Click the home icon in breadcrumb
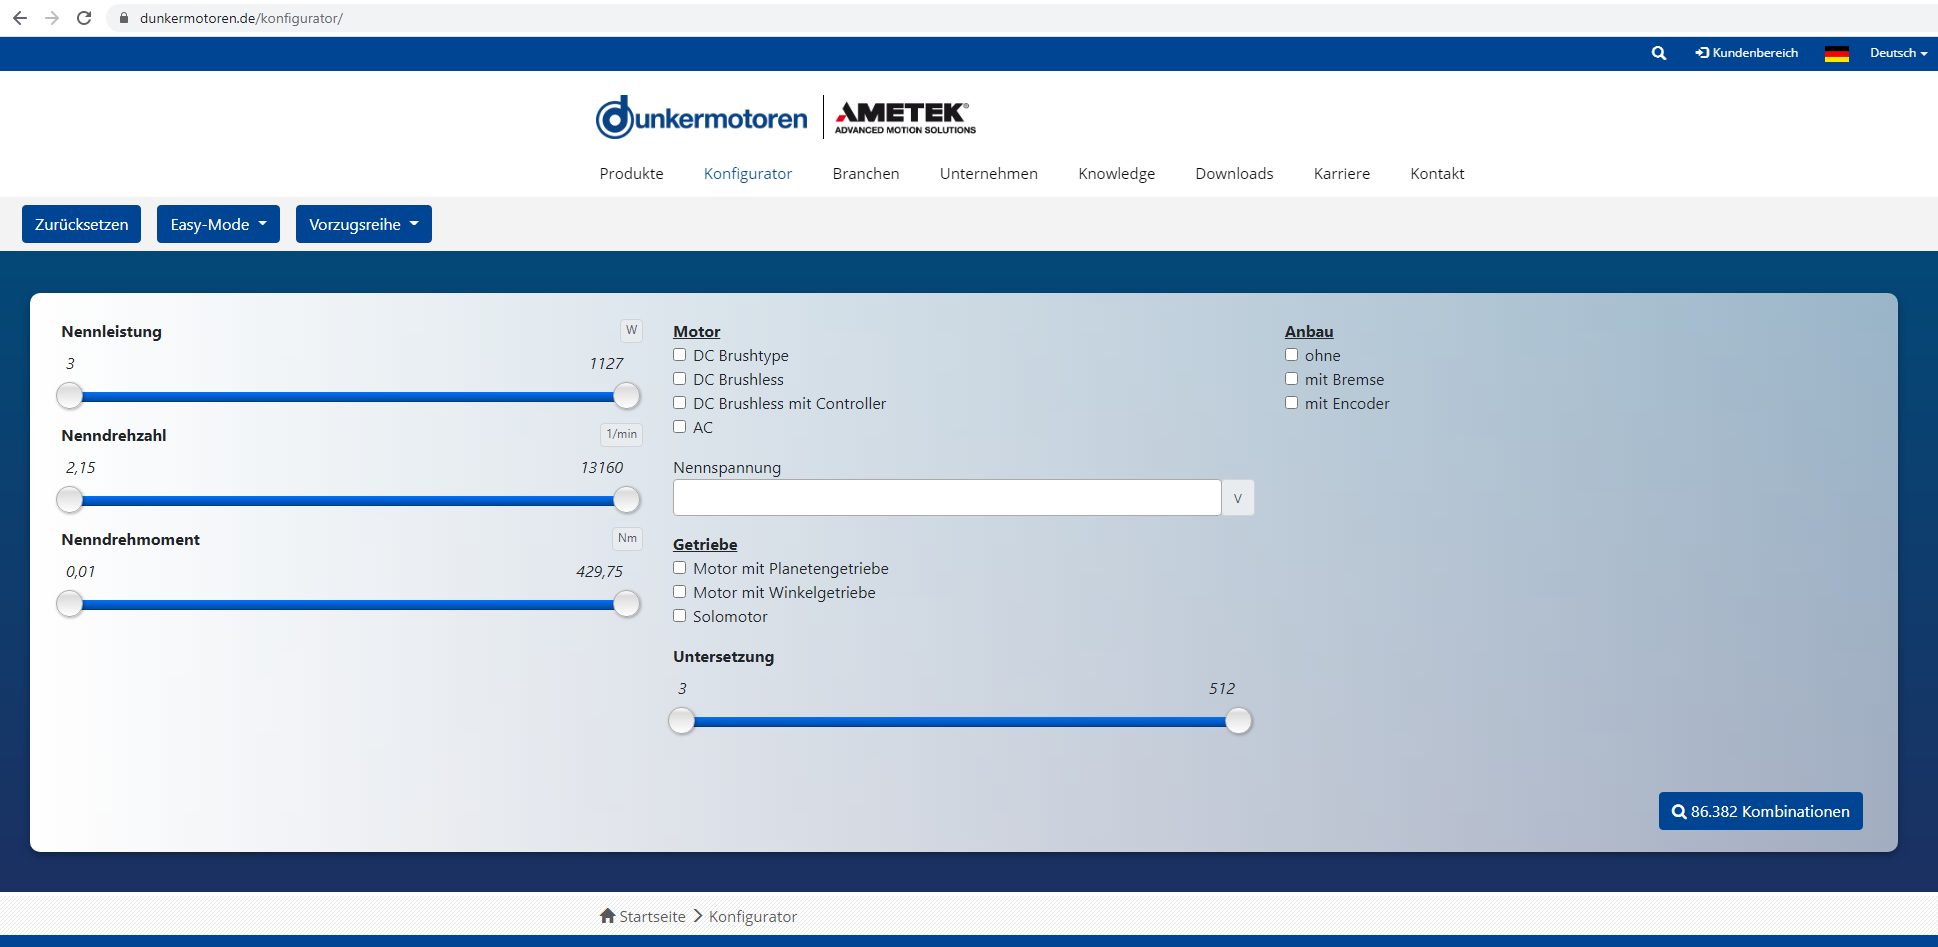 coord(607,916)
